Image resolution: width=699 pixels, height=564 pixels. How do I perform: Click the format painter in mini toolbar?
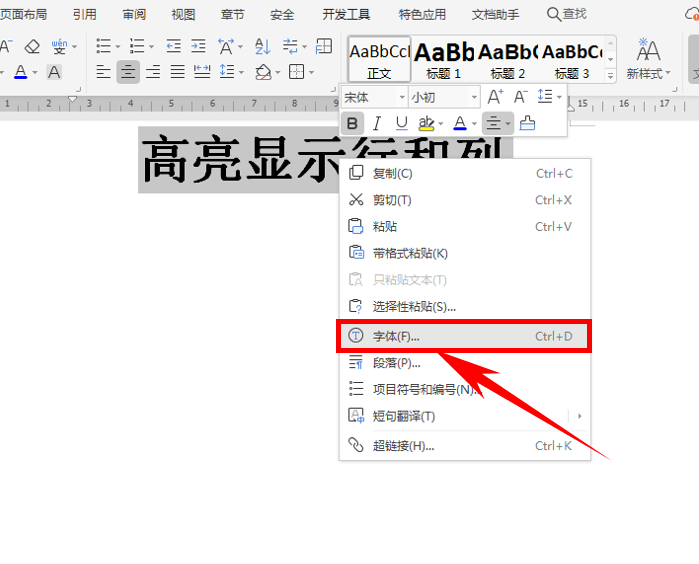(527, 123)
